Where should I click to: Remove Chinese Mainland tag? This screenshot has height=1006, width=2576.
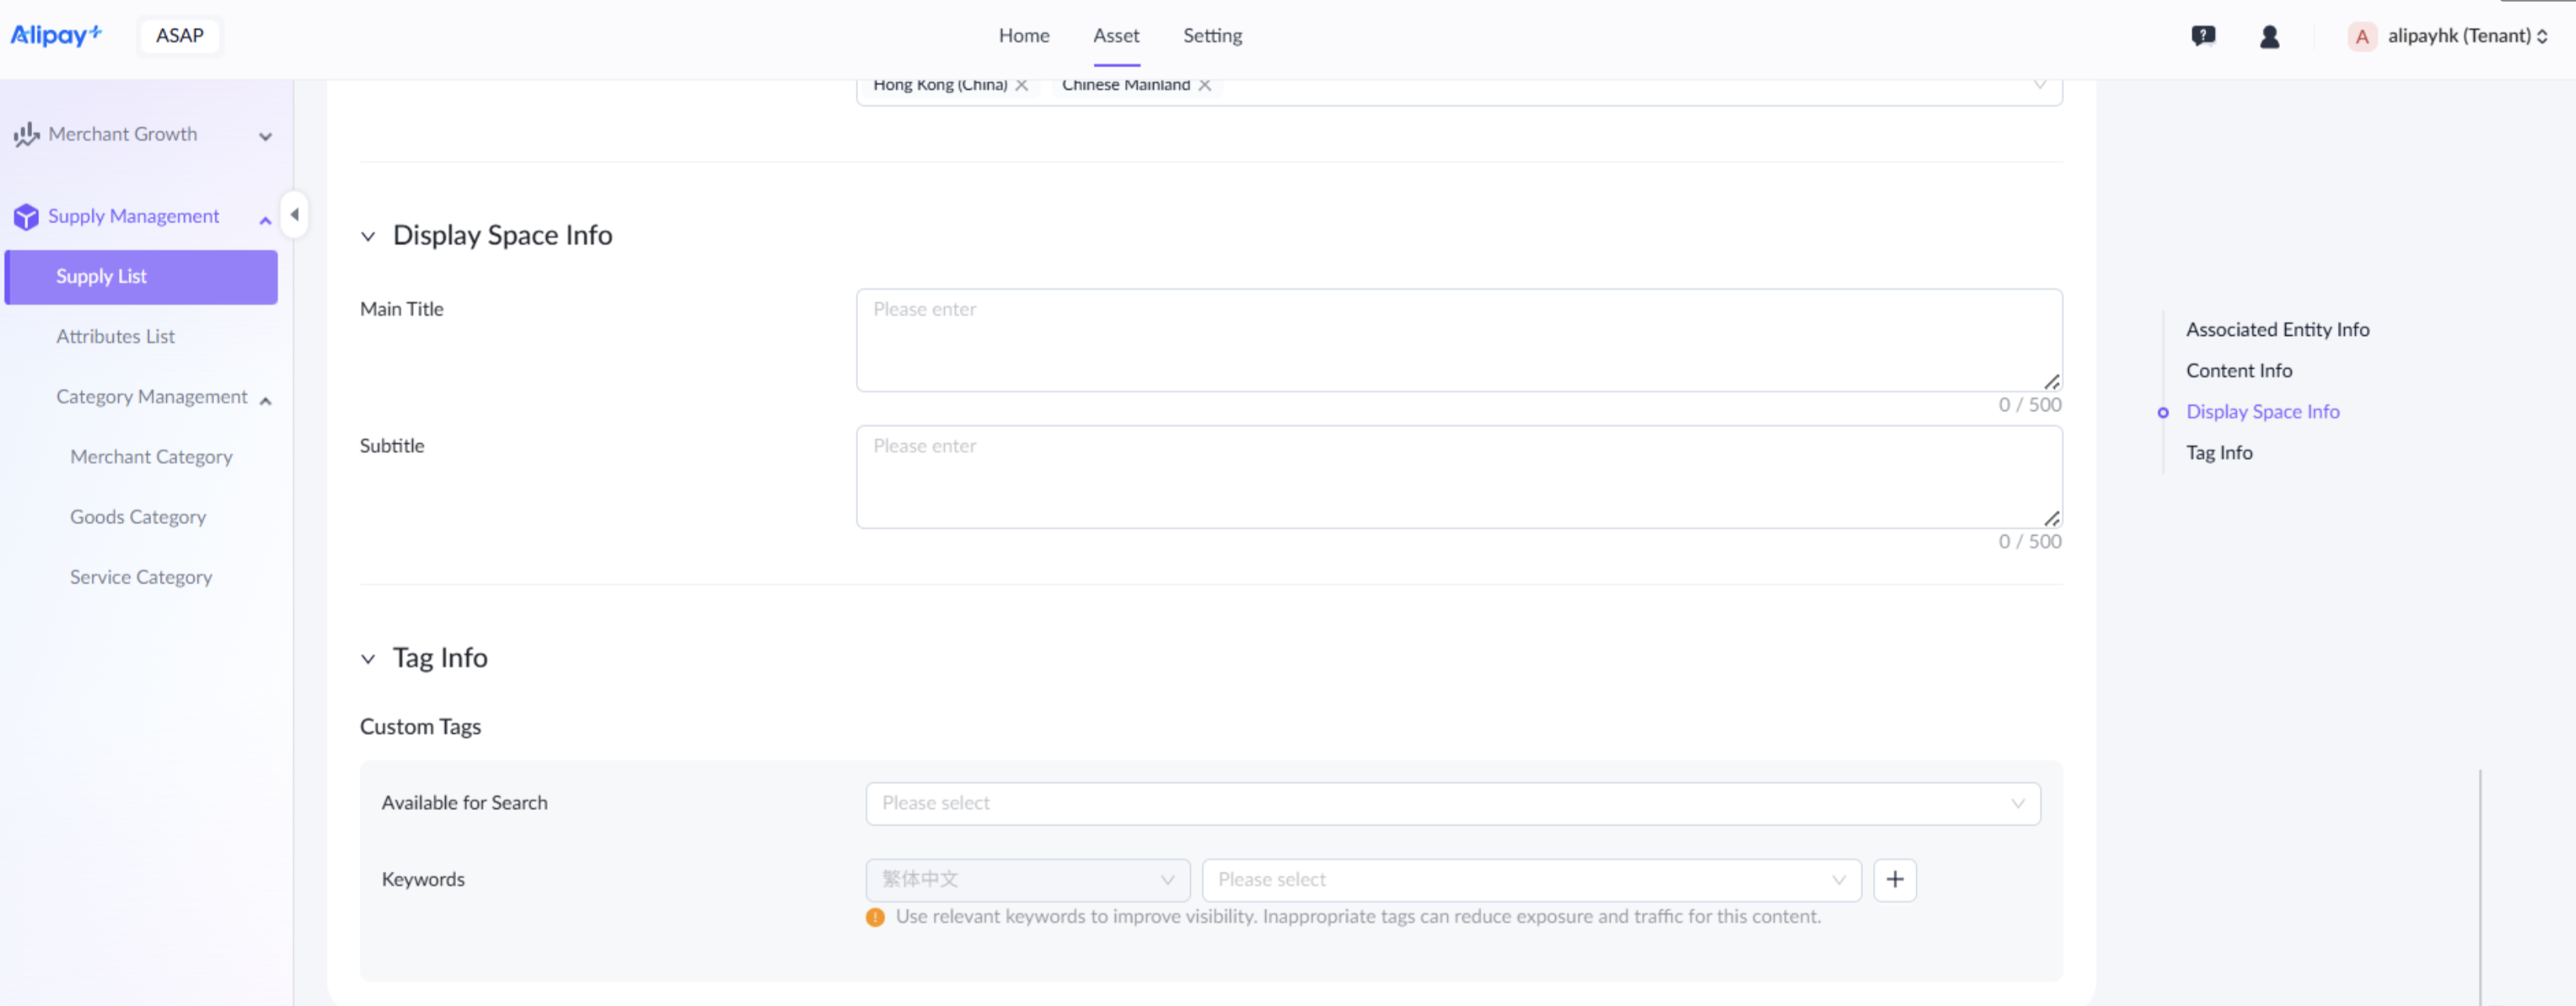[1205, 85]
